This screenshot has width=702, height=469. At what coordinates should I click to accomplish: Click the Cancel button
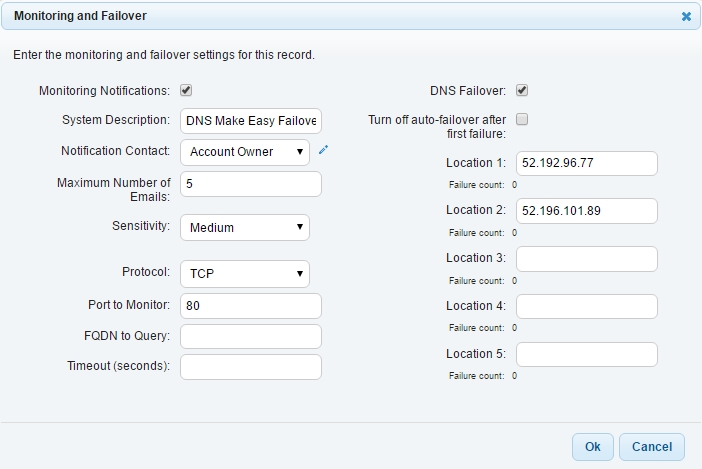tap(651, 447)
